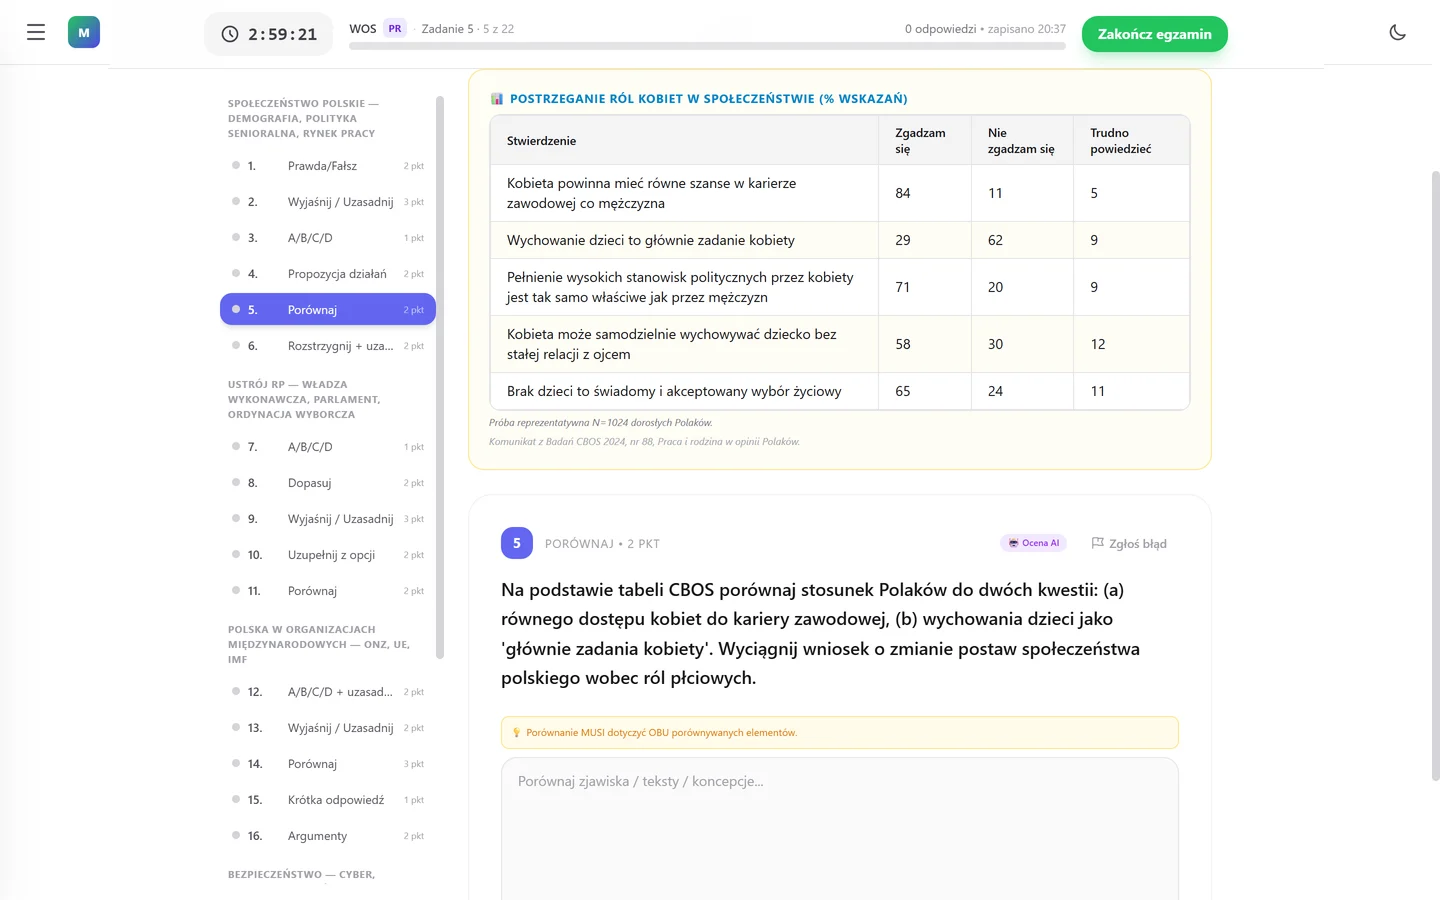Click the sample note 'Próba reprezentatywna N=1024'

[601, 423]
